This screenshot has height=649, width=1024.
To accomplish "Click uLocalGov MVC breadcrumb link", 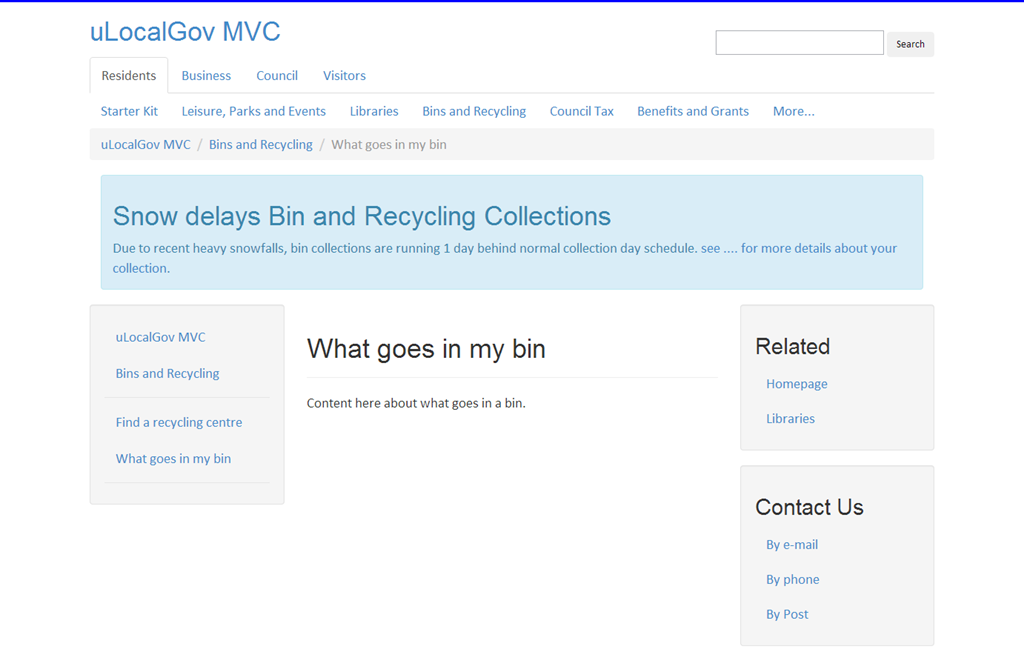I will pyautogui.click(x=145, y=145).
